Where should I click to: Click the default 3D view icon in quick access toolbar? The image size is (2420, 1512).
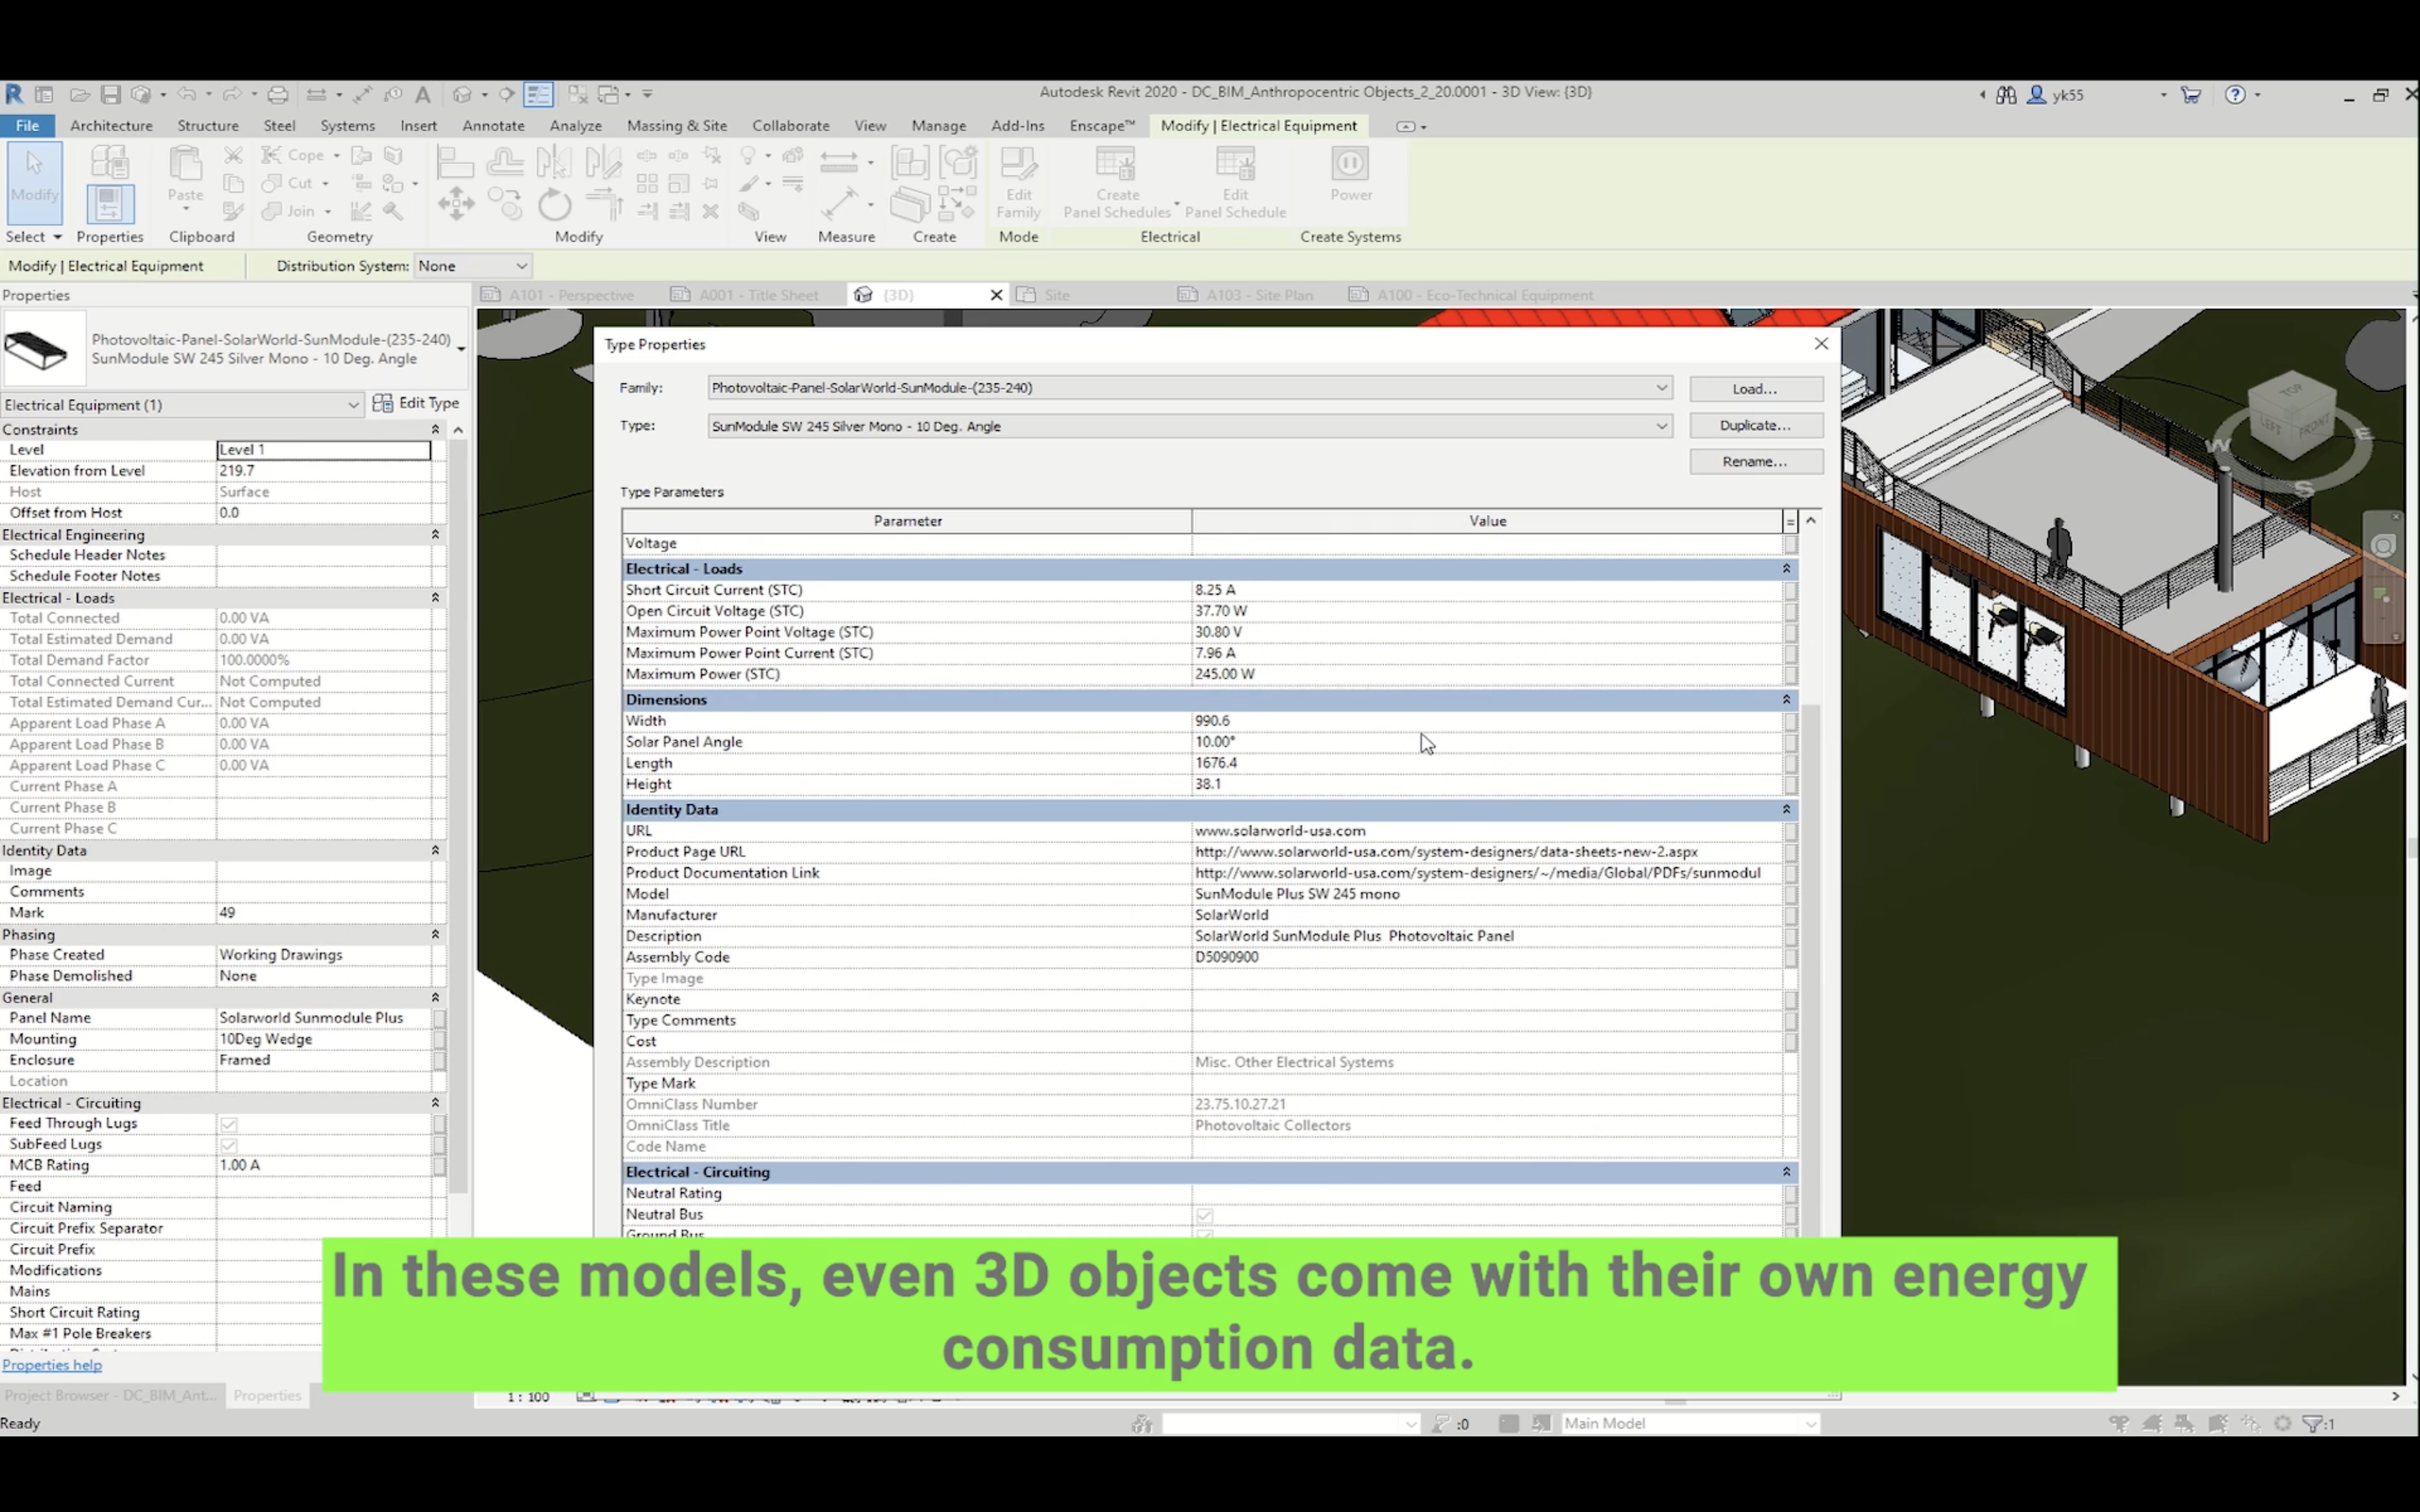point(461,95)
